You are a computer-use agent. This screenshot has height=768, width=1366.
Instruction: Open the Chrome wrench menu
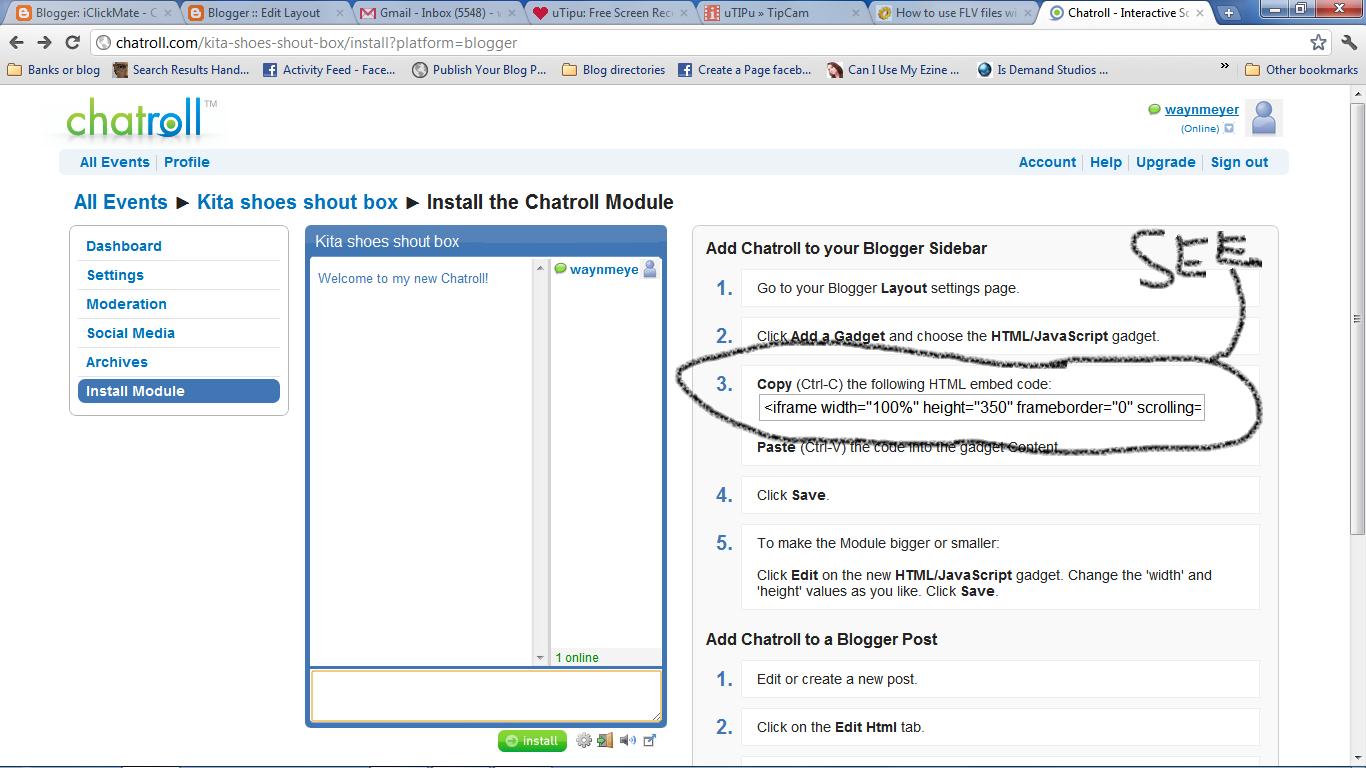[1347, 43]
